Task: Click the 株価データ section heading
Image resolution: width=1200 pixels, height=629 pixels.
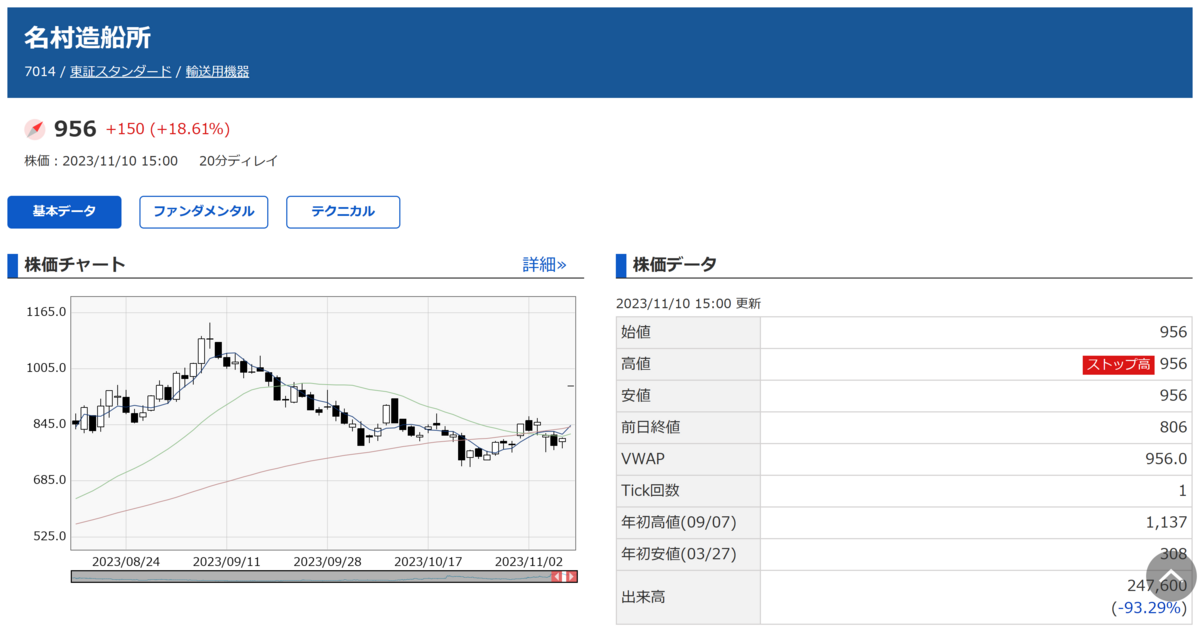Action: coord(674,265)
